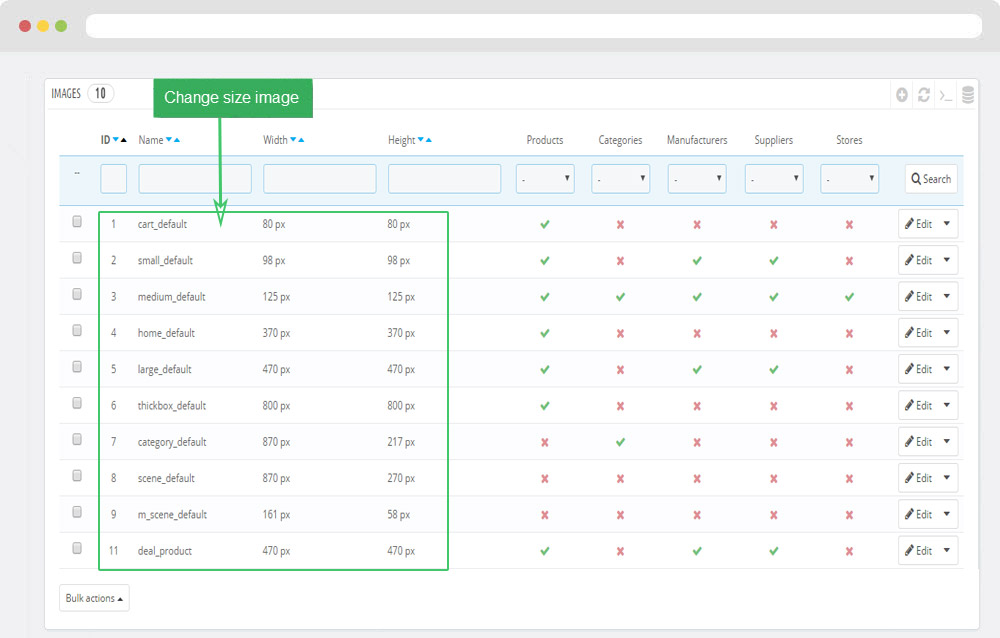Open Products filter dropdown
This screenshot has height=638, width=1000.
(x=545, y=179)
